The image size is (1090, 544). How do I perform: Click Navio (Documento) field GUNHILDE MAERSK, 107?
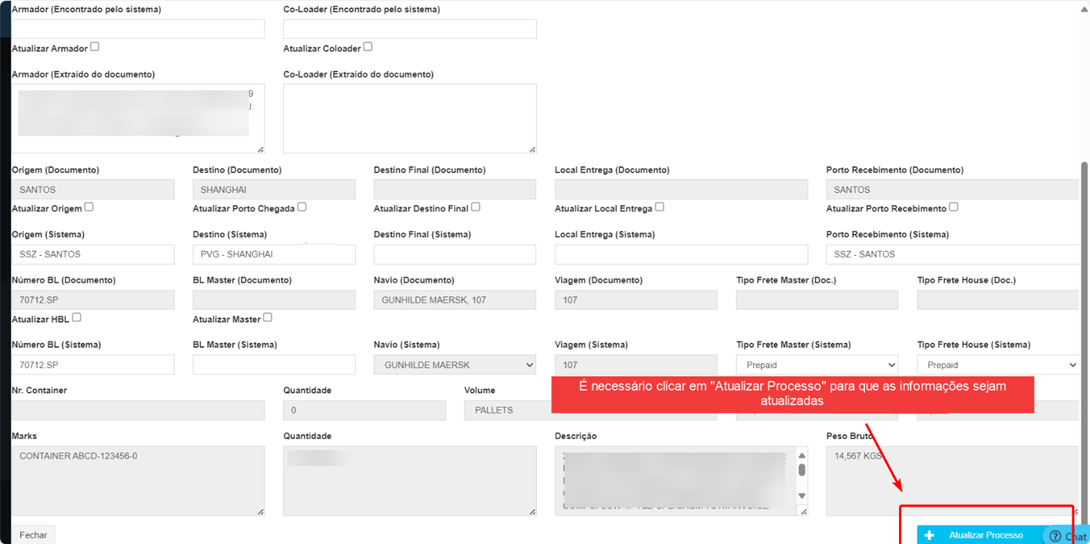[x=455, y=300]
